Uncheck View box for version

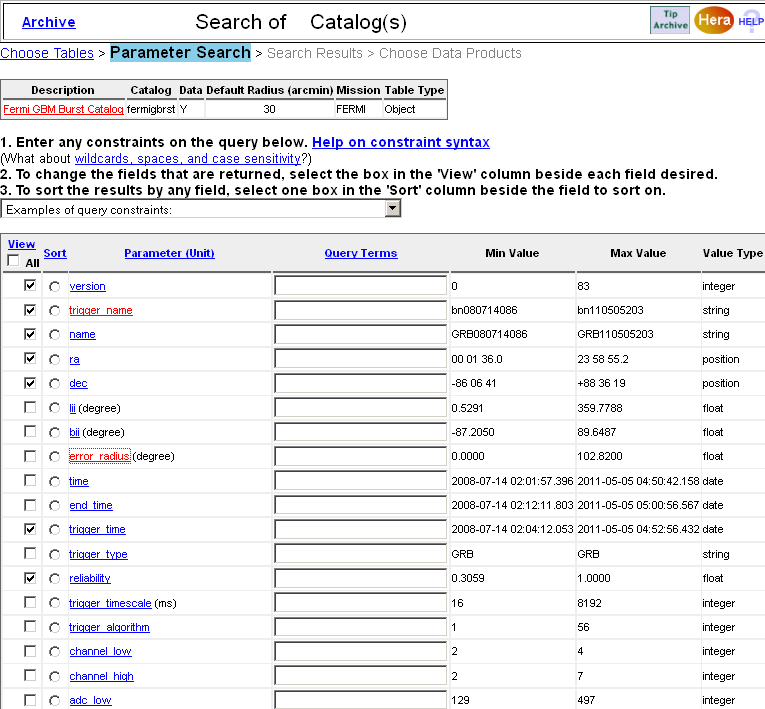(30, 285)
